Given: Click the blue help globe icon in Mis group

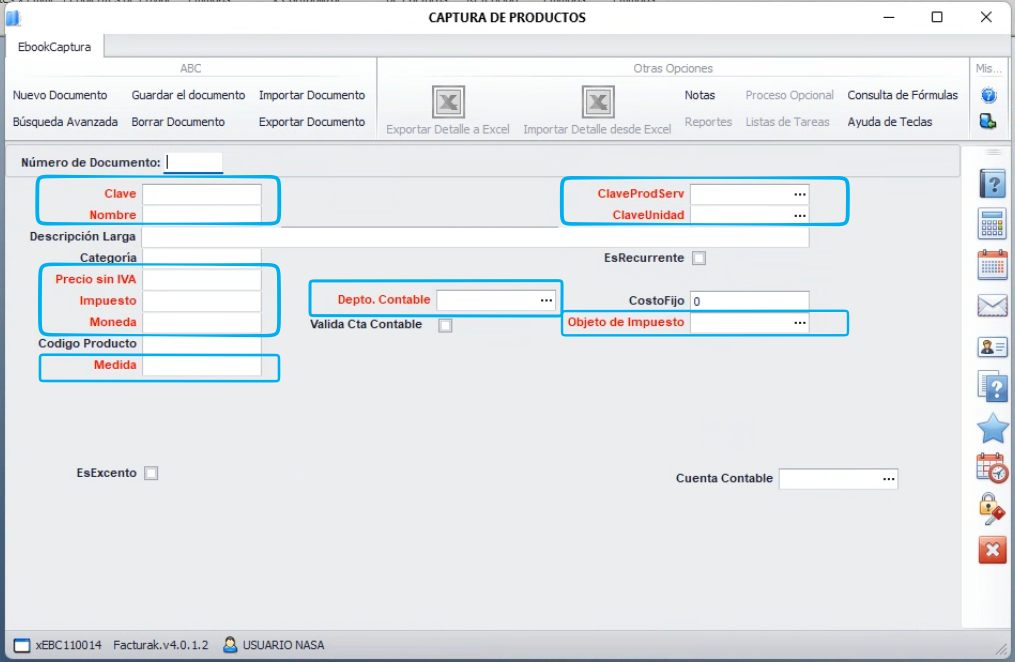Looking at the screenshot, I should 988,95.
